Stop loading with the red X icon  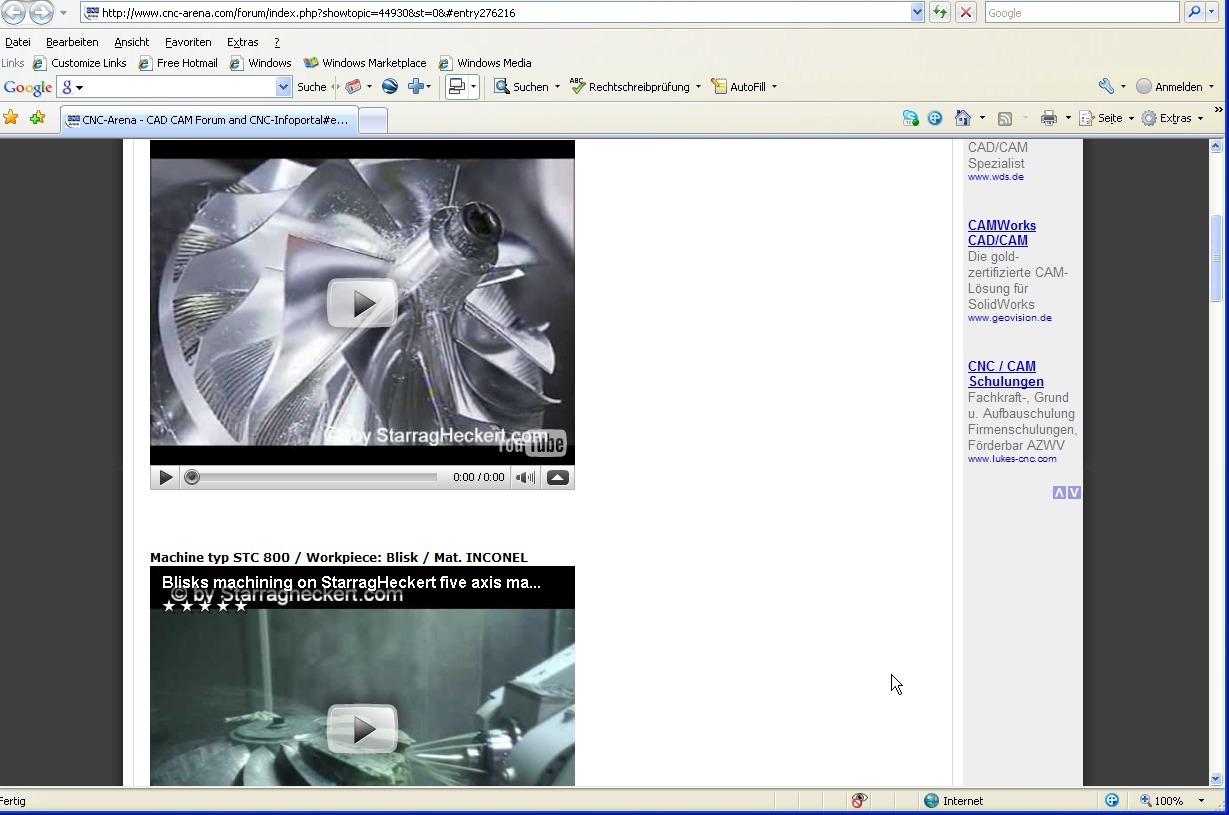click(966, 13)
